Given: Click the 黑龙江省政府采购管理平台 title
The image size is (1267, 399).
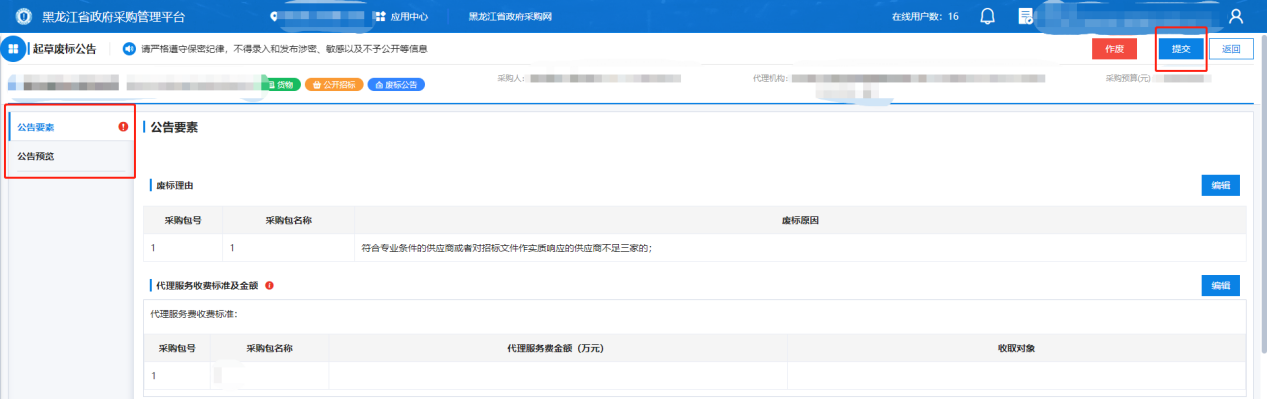Looking at the screenshot, I should pos(113,17).
